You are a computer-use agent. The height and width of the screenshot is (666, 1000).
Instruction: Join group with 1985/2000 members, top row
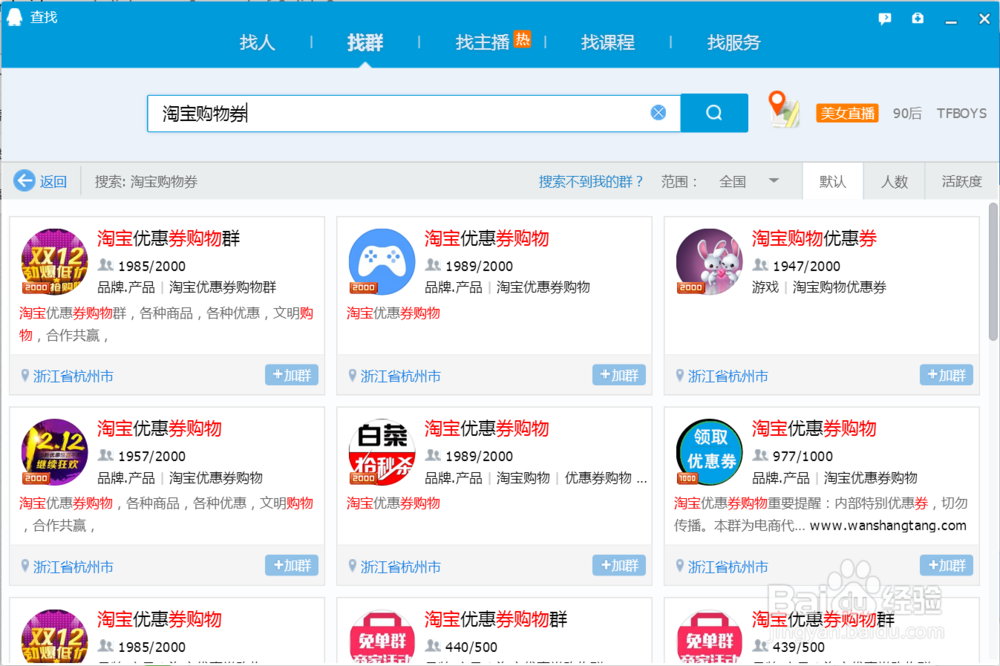click(x=291, y=374)
